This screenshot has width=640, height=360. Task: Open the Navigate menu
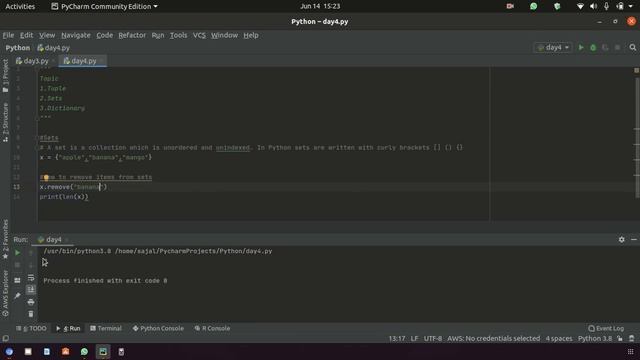tap(76, 36)
